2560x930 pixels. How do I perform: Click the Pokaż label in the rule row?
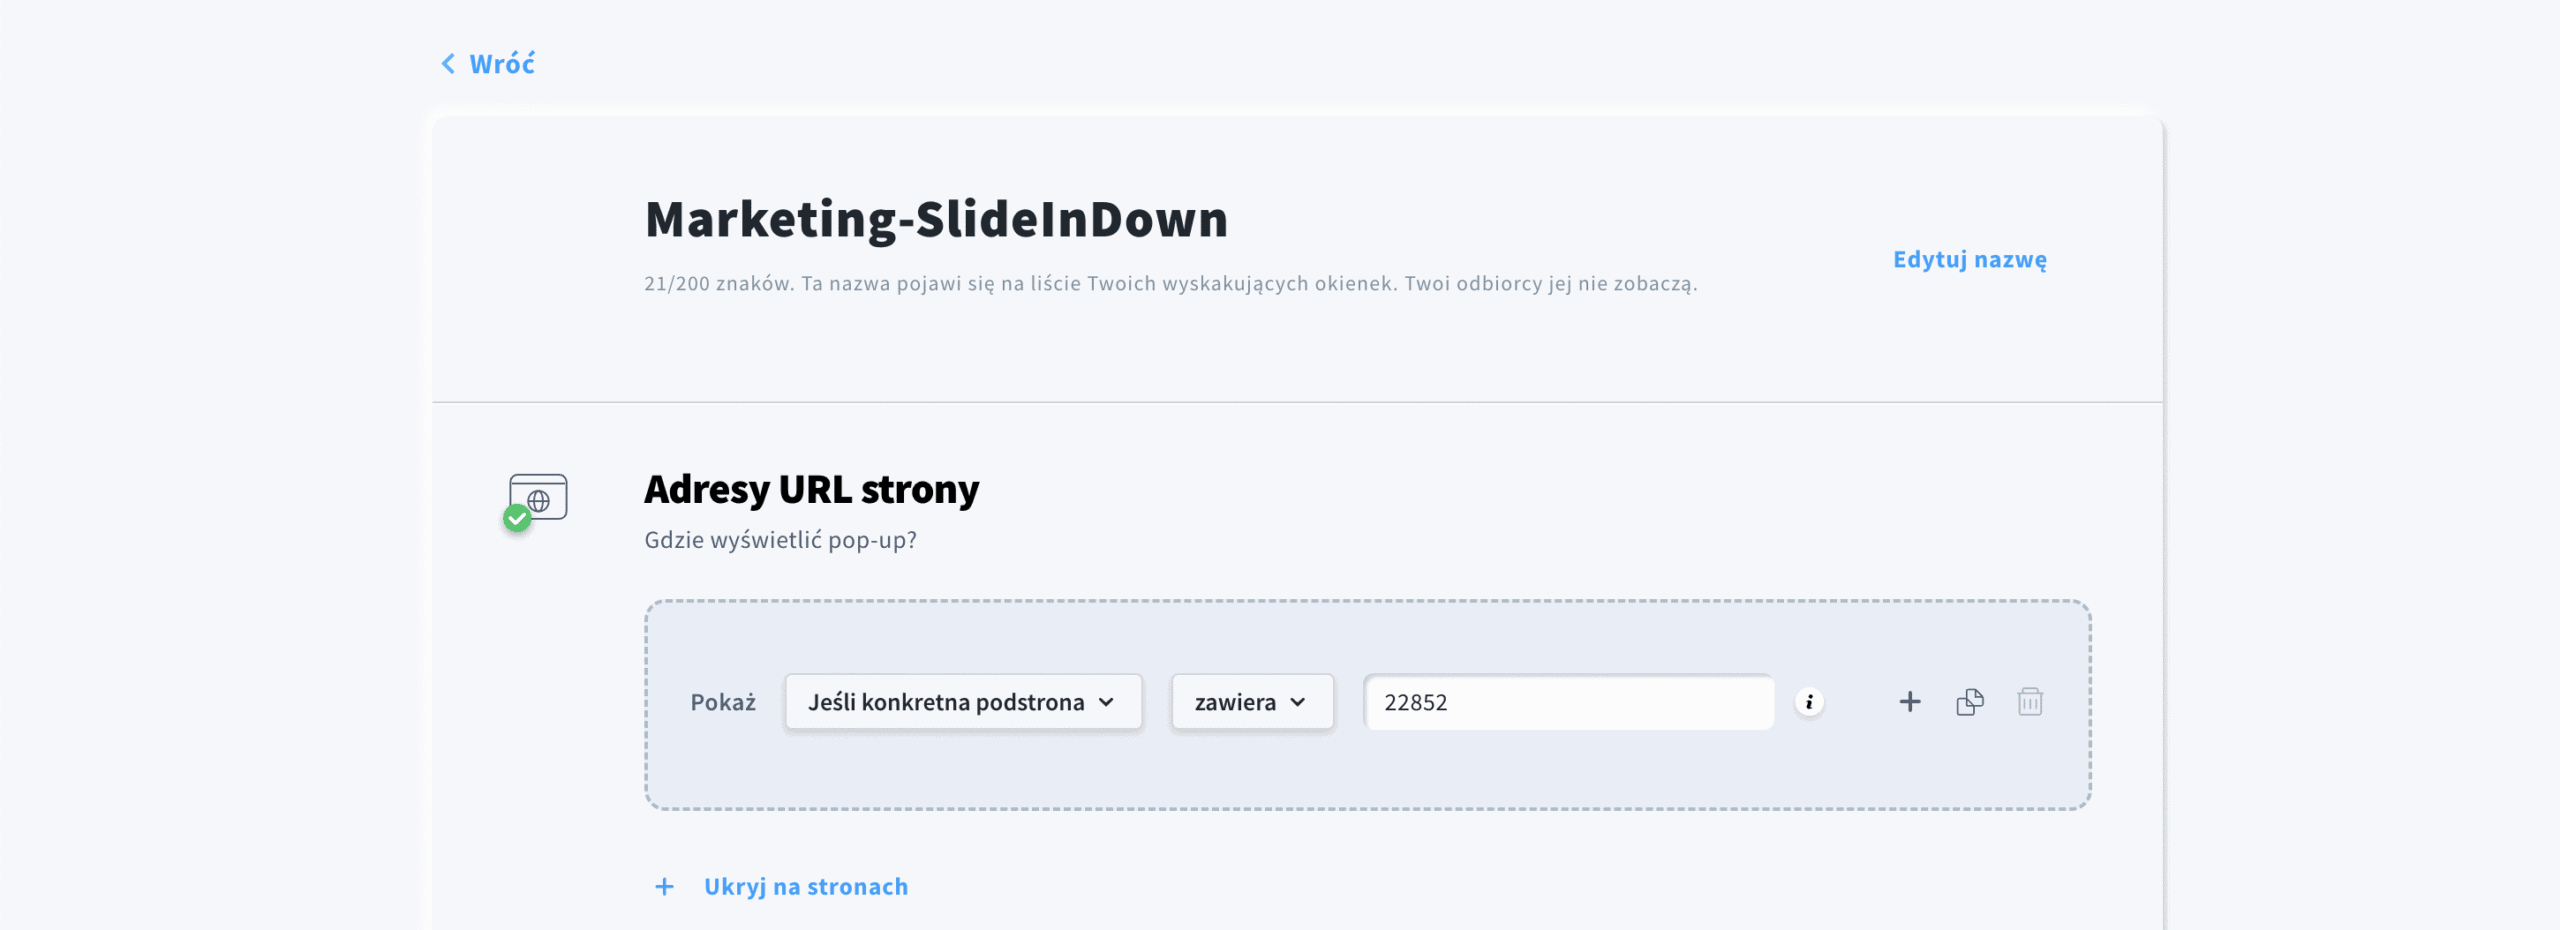pos(723,702)
